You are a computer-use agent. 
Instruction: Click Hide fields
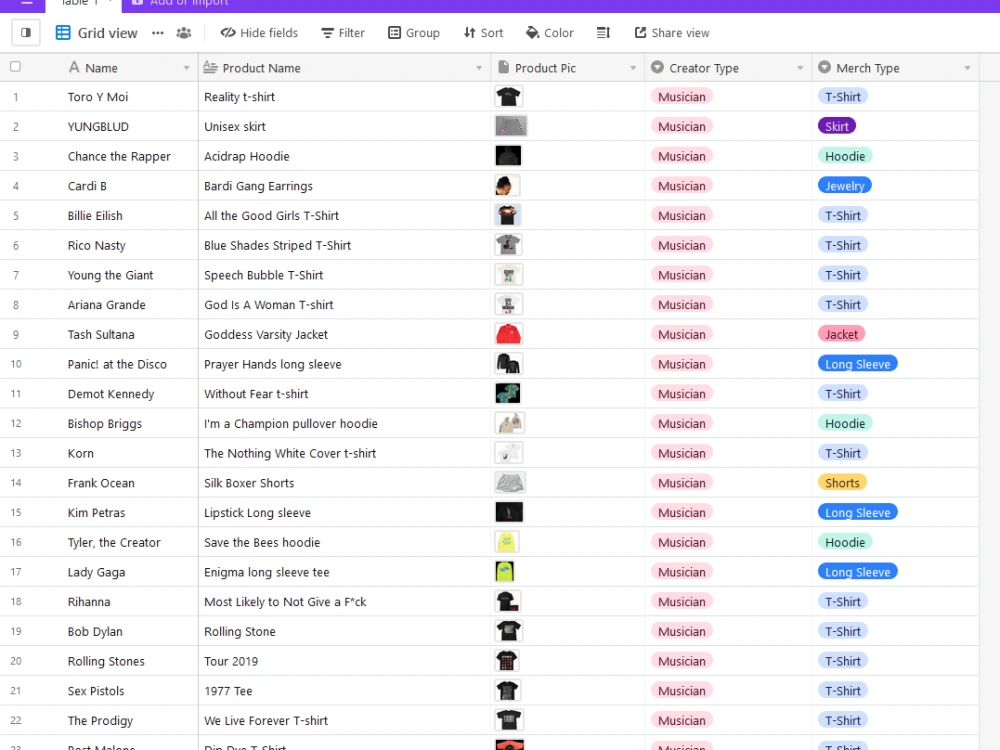pyautogui.click(x=259, y=33)
